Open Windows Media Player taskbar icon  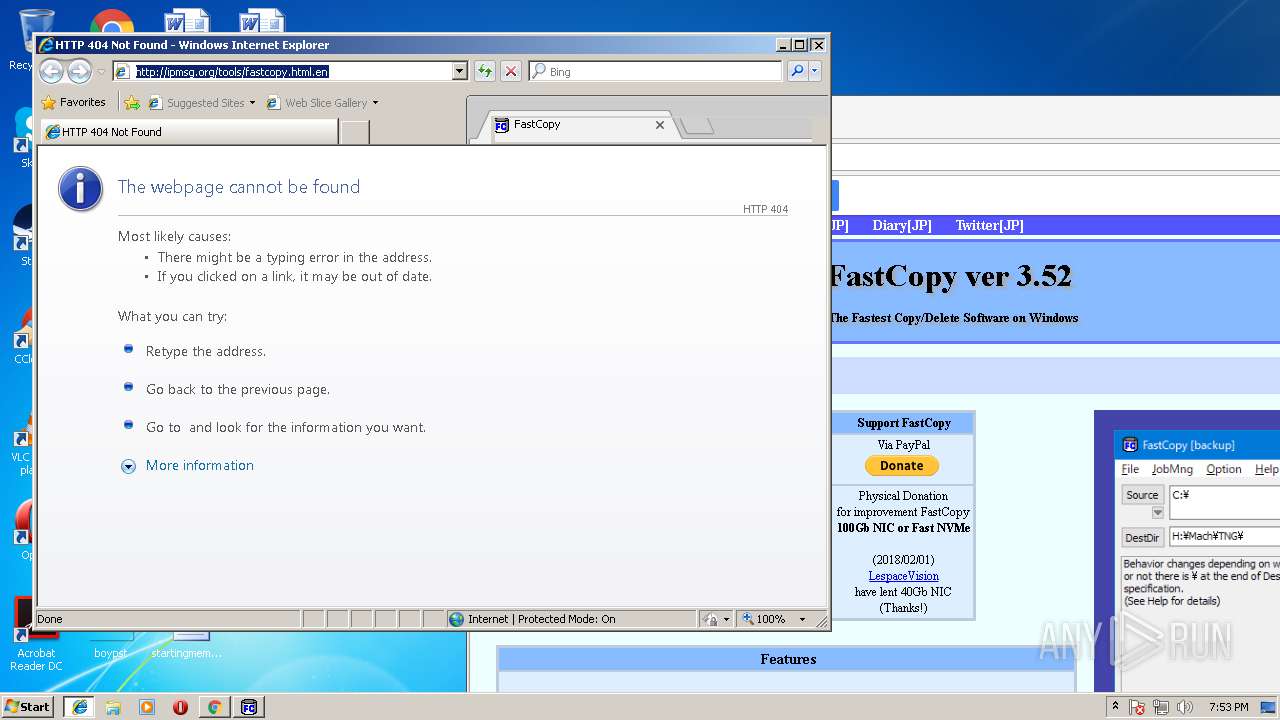click(x=147, y=707)
